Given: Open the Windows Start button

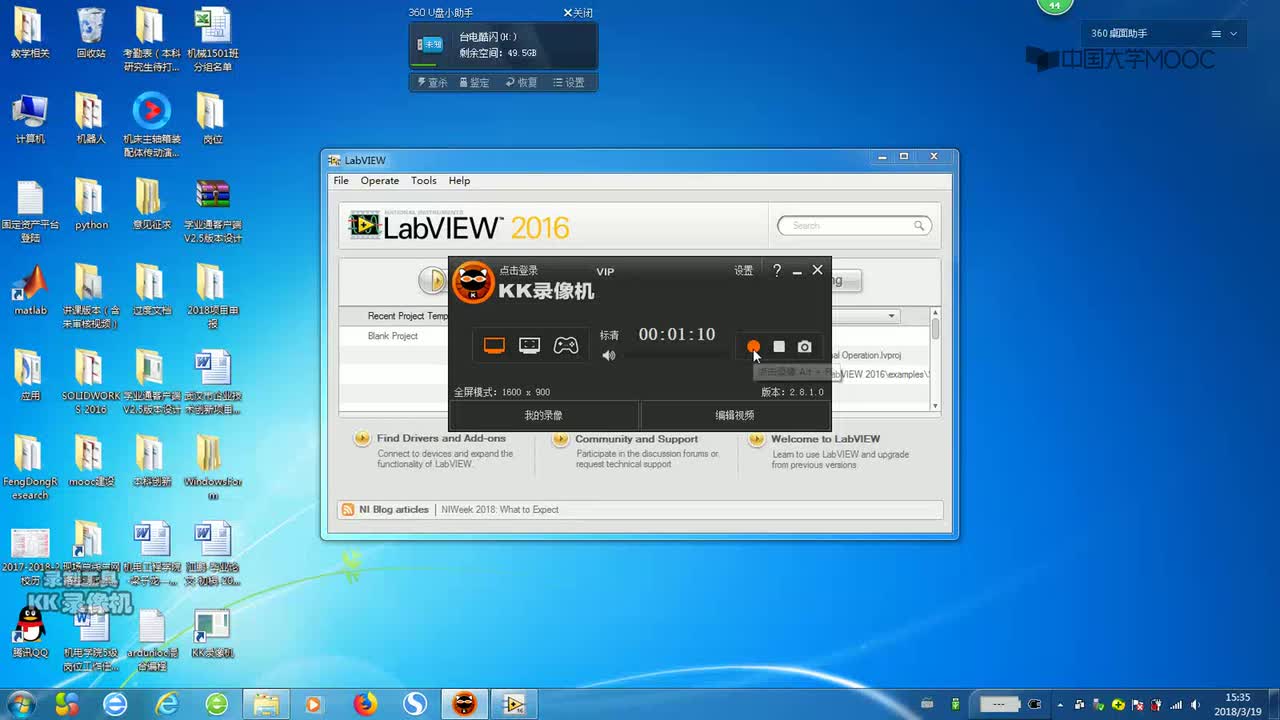Looking at the screenshot, I should (19, 704).
